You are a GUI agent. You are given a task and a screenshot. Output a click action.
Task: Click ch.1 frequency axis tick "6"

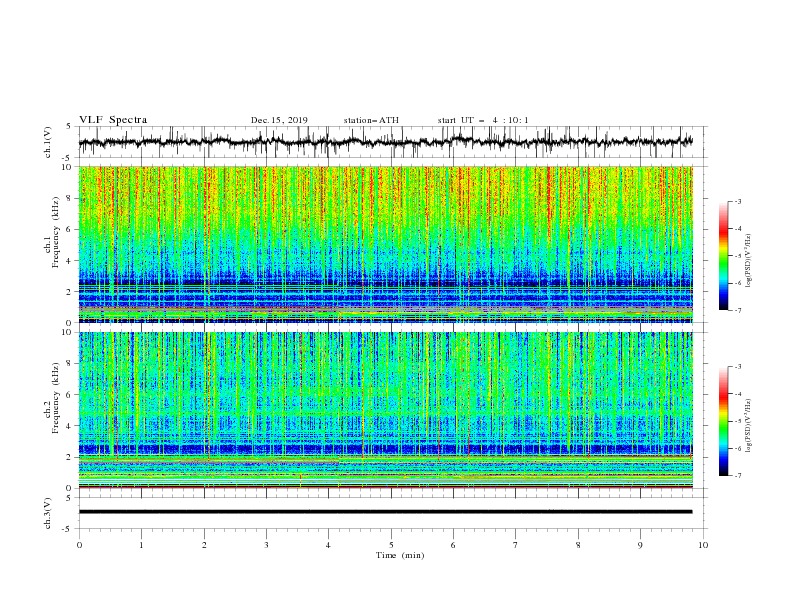(x=70, y=229)
